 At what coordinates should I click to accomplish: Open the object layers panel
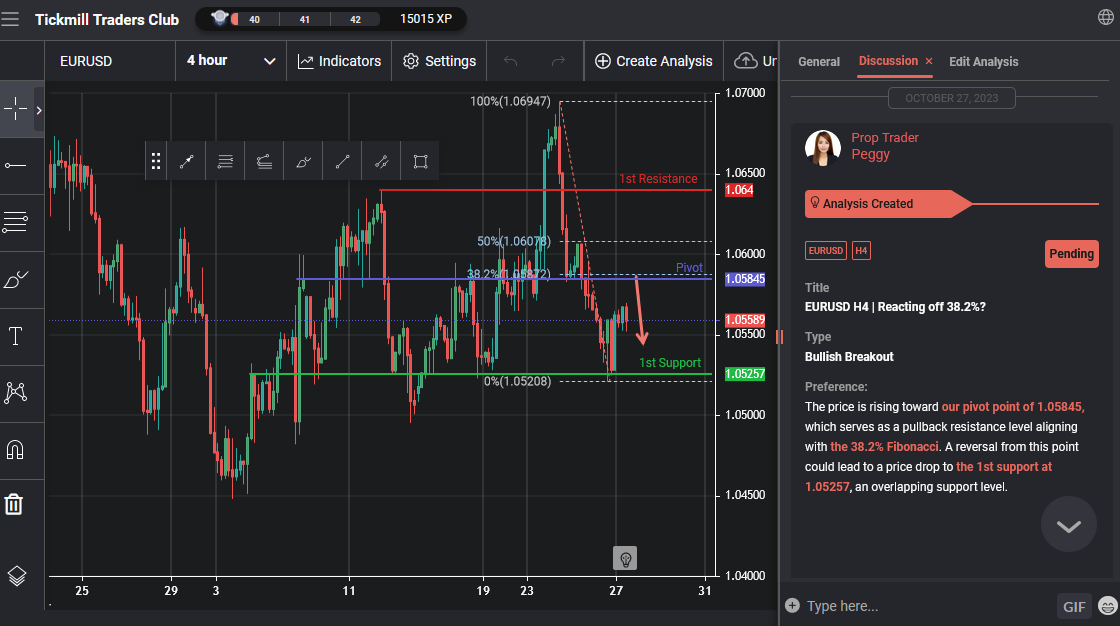pyautogui.click(x=16, y=575)
